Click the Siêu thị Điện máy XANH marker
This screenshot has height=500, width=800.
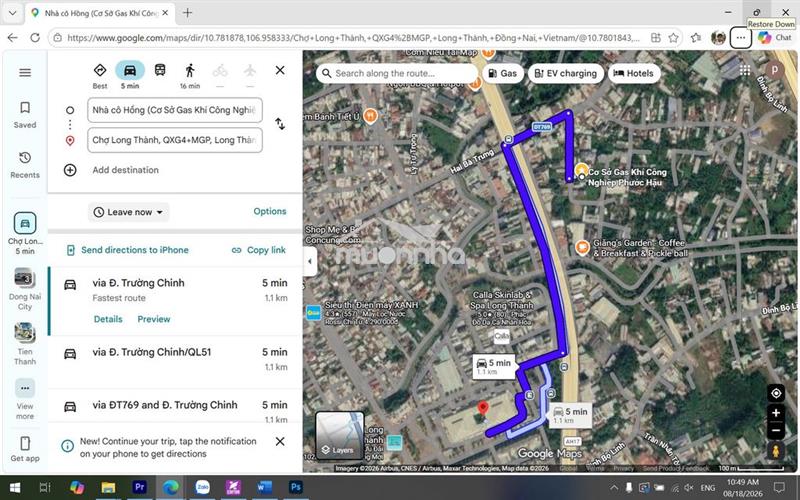pyautogui.click(x=313, y=312)
